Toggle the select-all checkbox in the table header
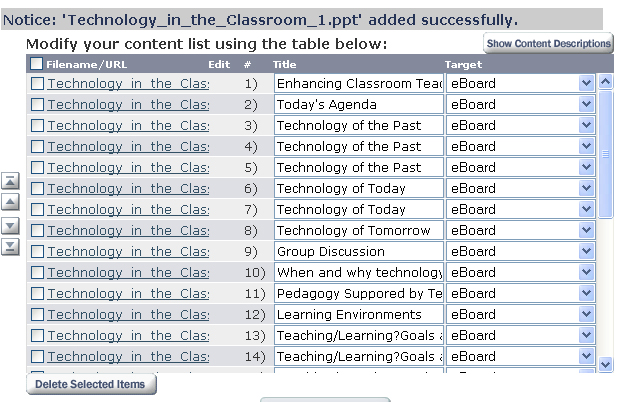 [37, 64]
